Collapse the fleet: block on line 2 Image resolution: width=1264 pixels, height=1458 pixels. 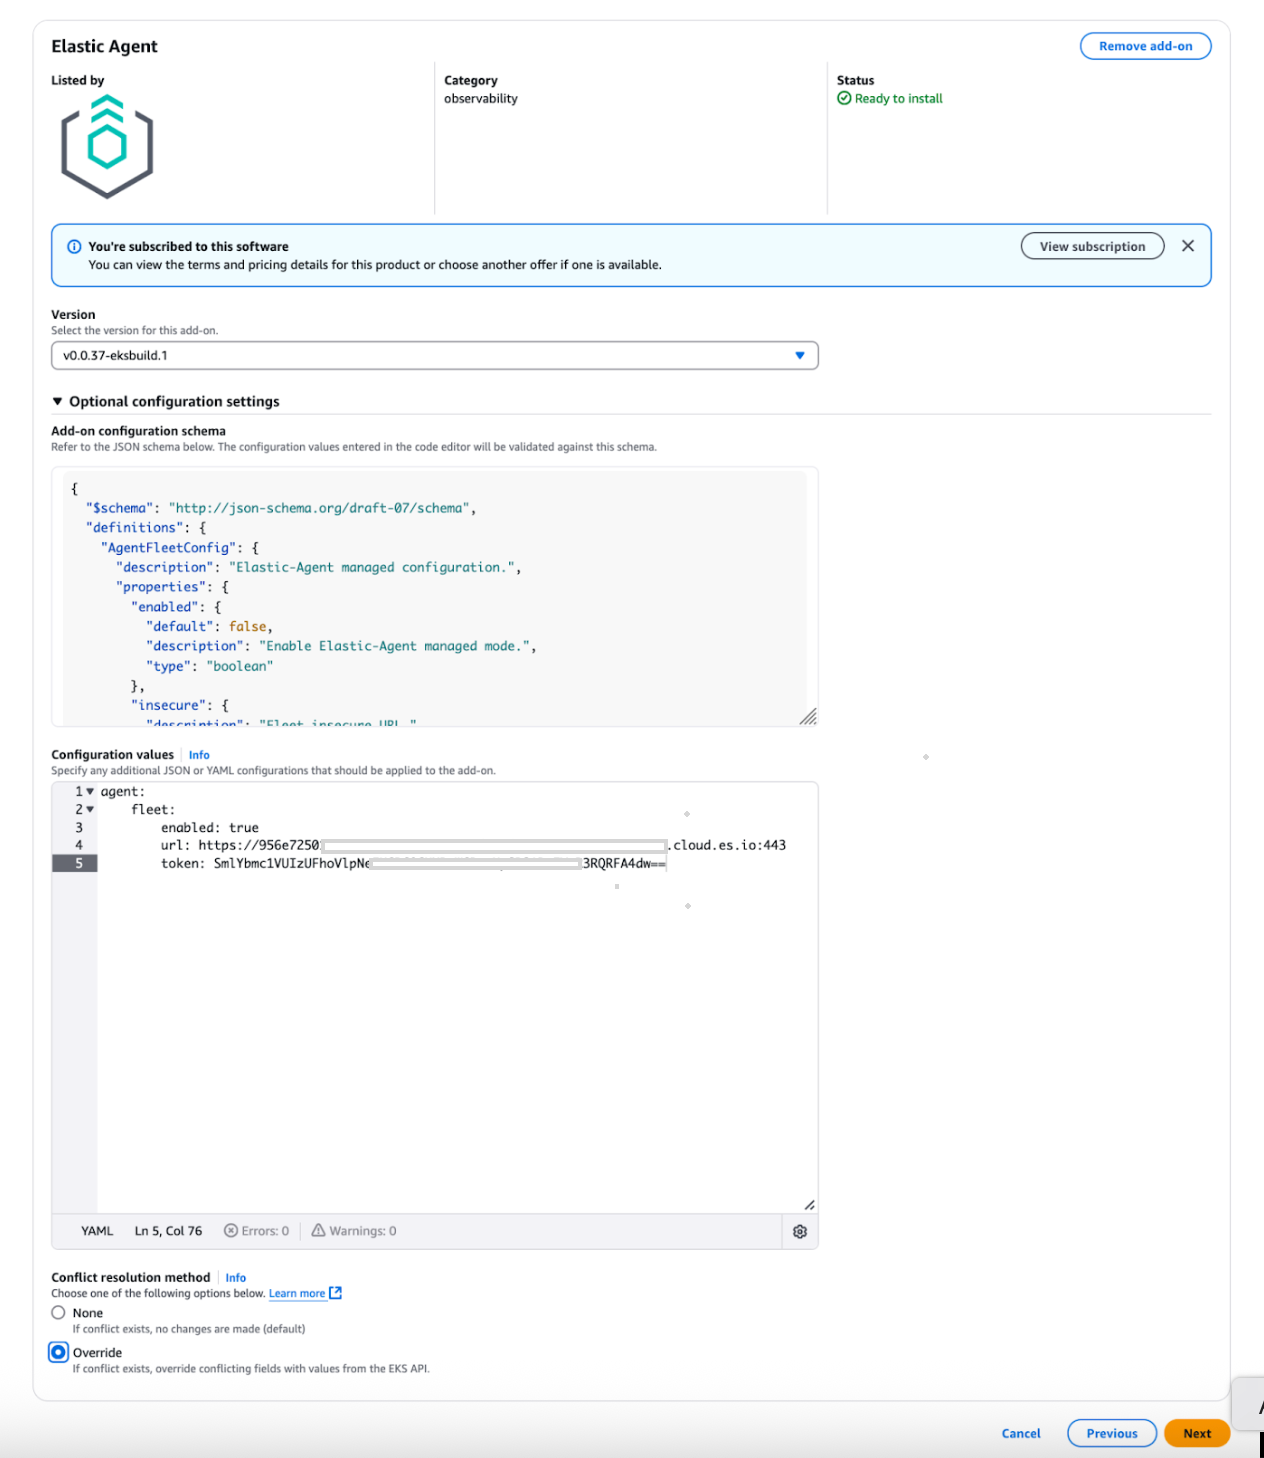(x=90, y=810)
